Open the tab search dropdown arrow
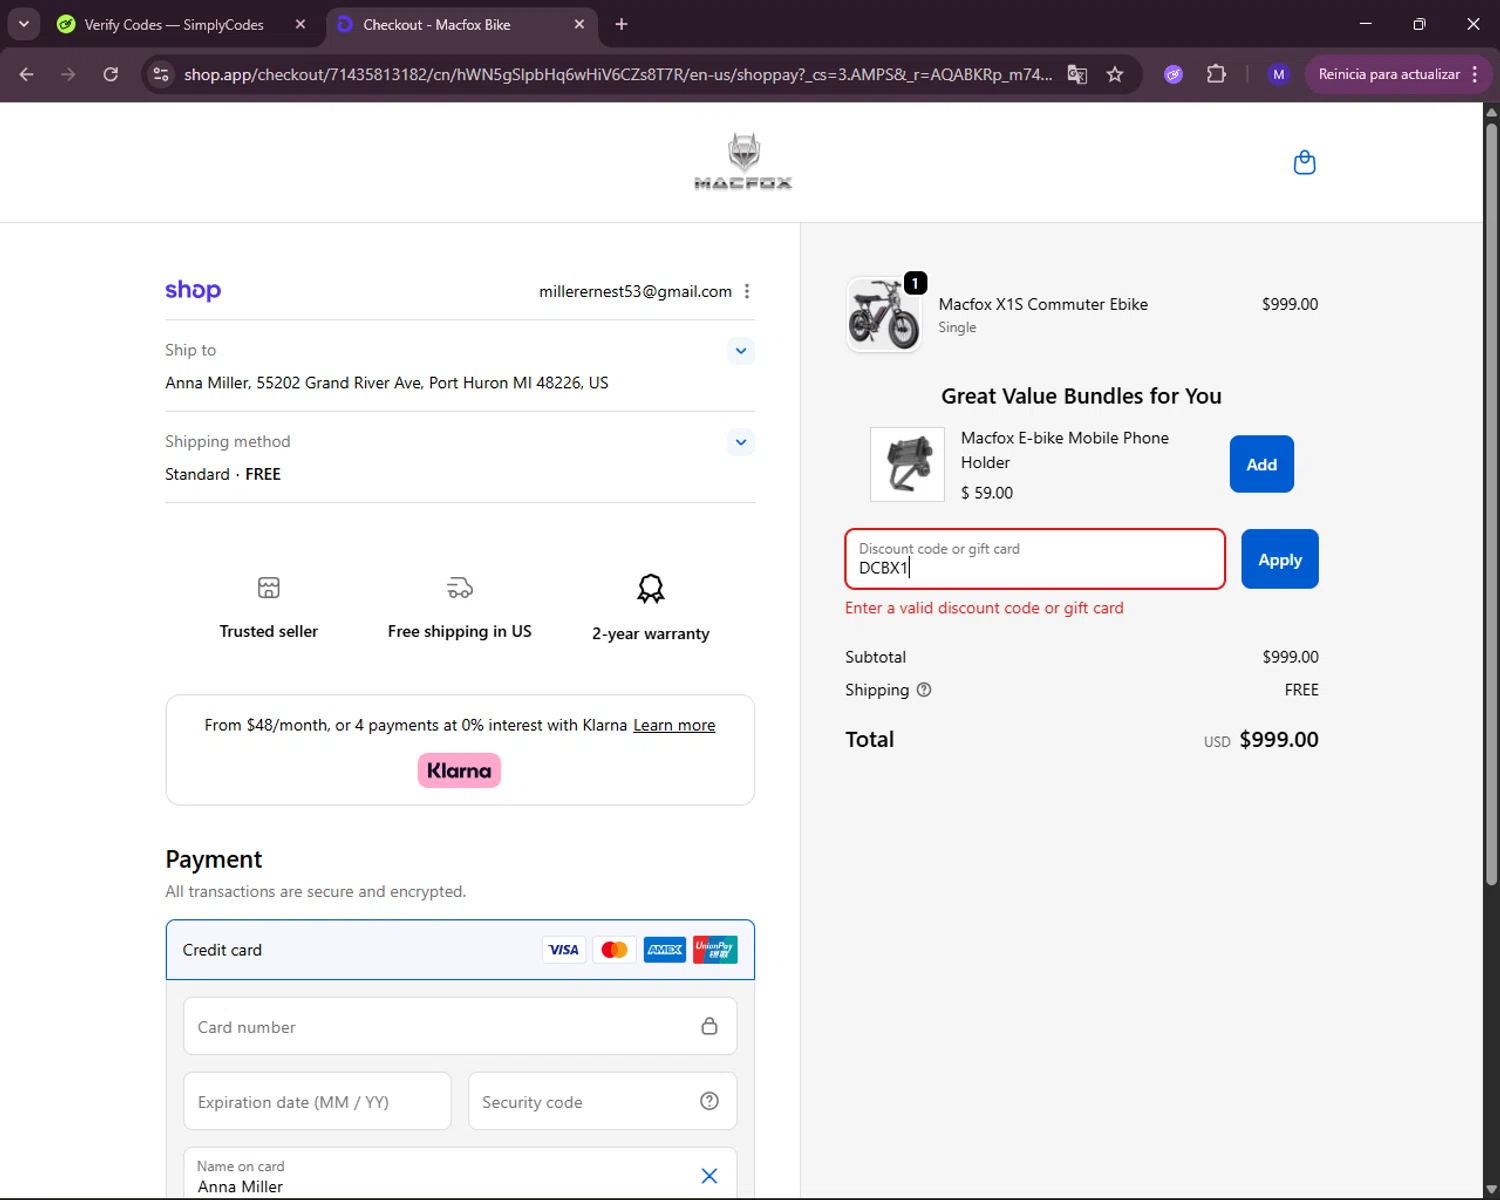The width and height of the screenshot is (1500, 1200). [x=23, y=24]
